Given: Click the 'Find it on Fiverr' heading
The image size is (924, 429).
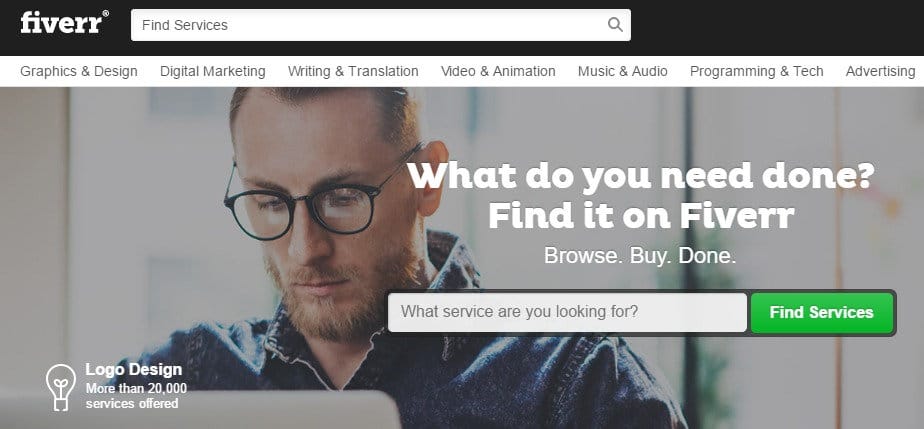Looking at the screenshot, I should (x=641, y=216).
